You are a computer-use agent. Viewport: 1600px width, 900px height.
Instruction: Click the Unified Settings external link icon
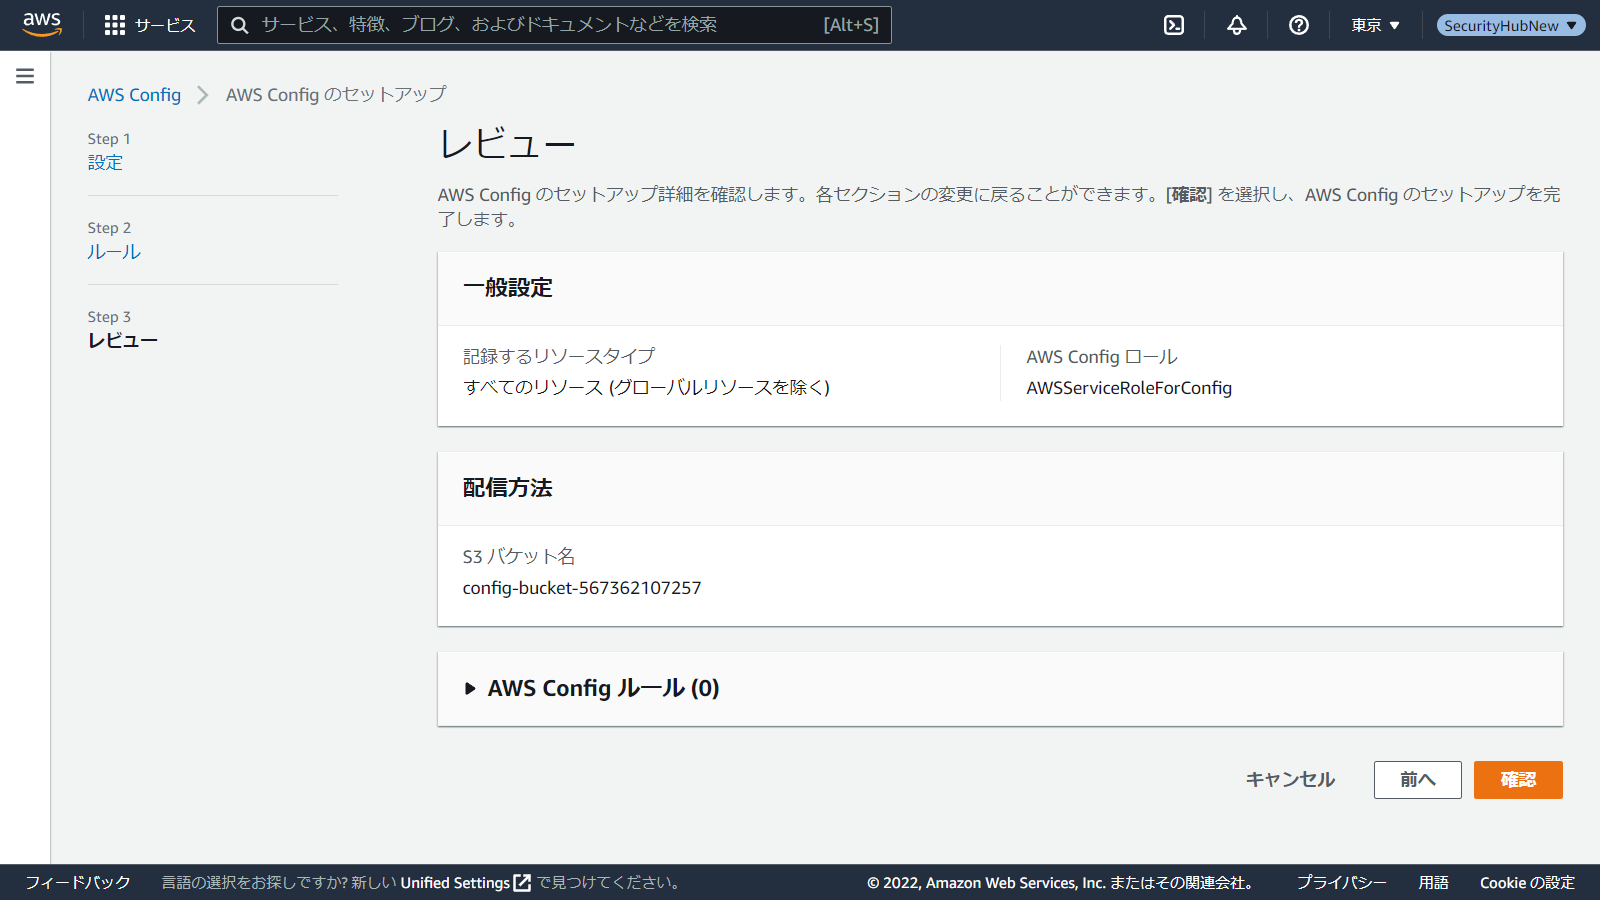coord(522,883)
